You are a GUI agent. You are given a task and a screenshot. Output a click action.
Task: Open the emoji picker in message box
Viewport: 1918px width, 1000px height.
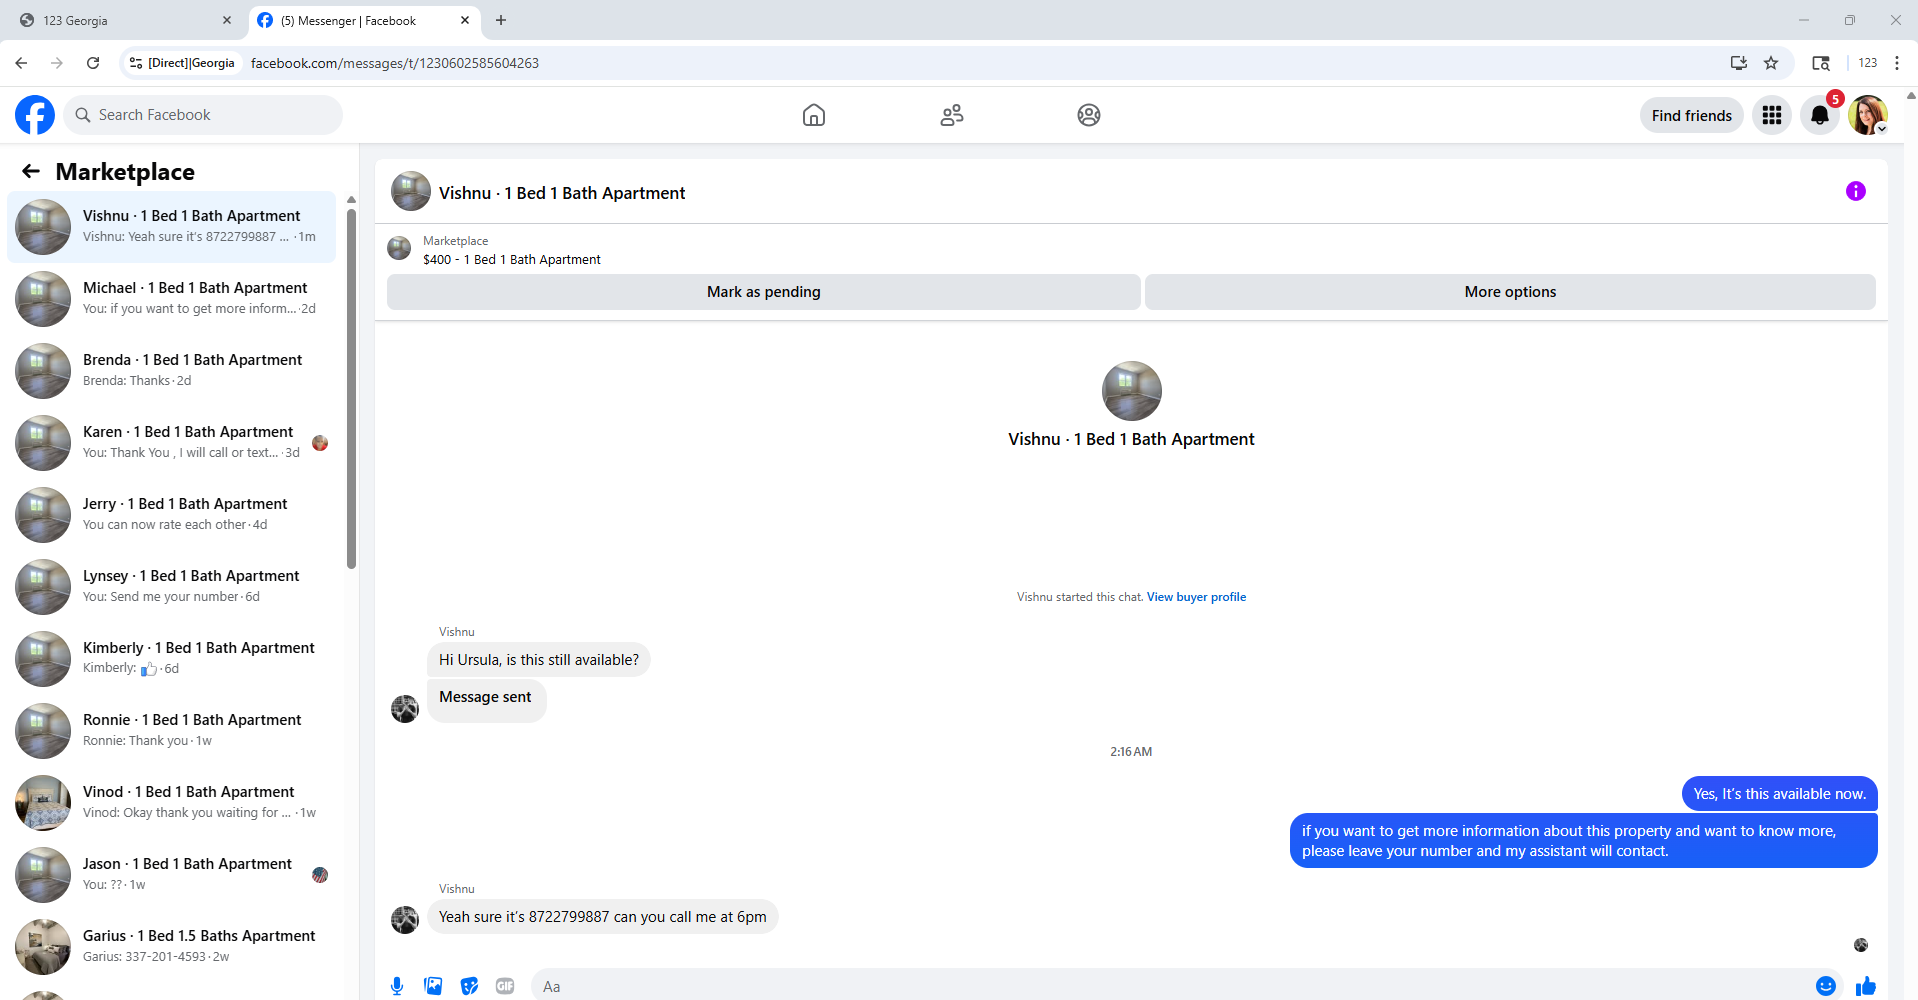[x=1826, y=986]
